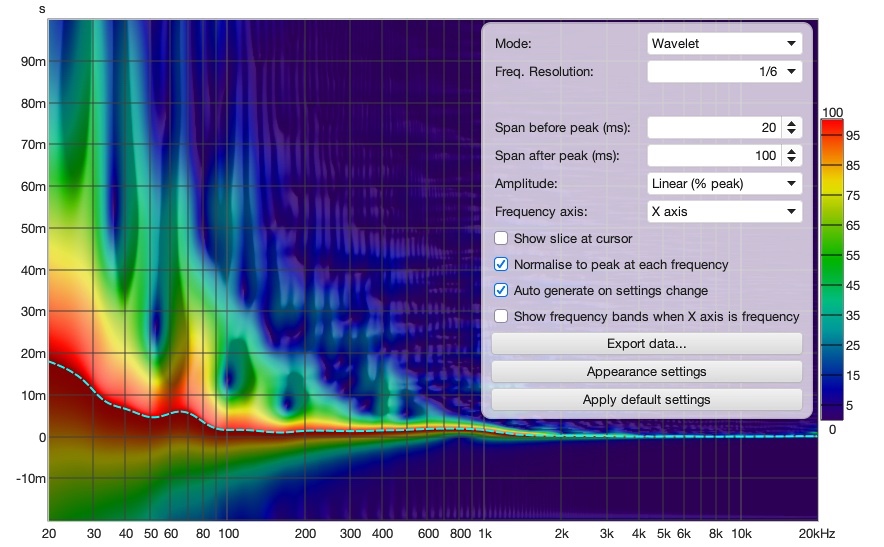Click the Span after peak value field

[x=714, y=156]
